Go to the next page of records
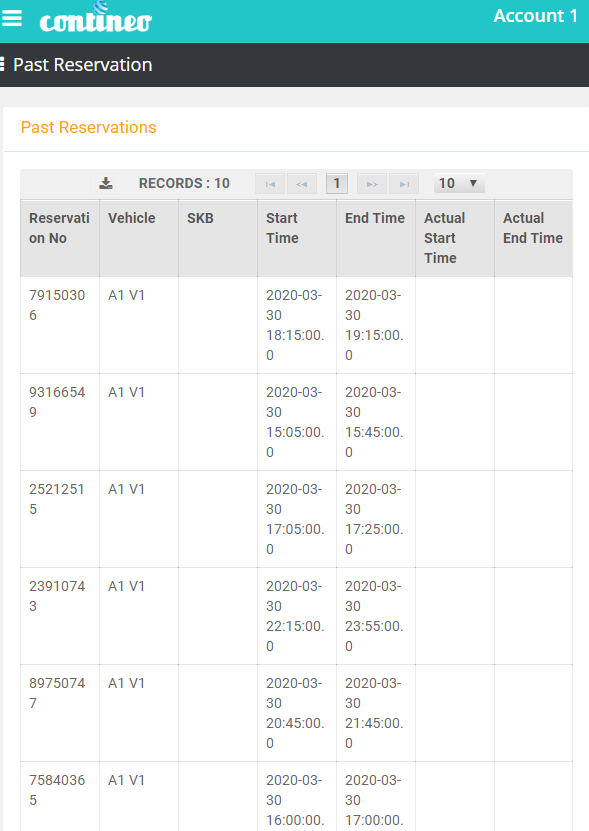Screen dimensions: 589x831 click(372, 184)
